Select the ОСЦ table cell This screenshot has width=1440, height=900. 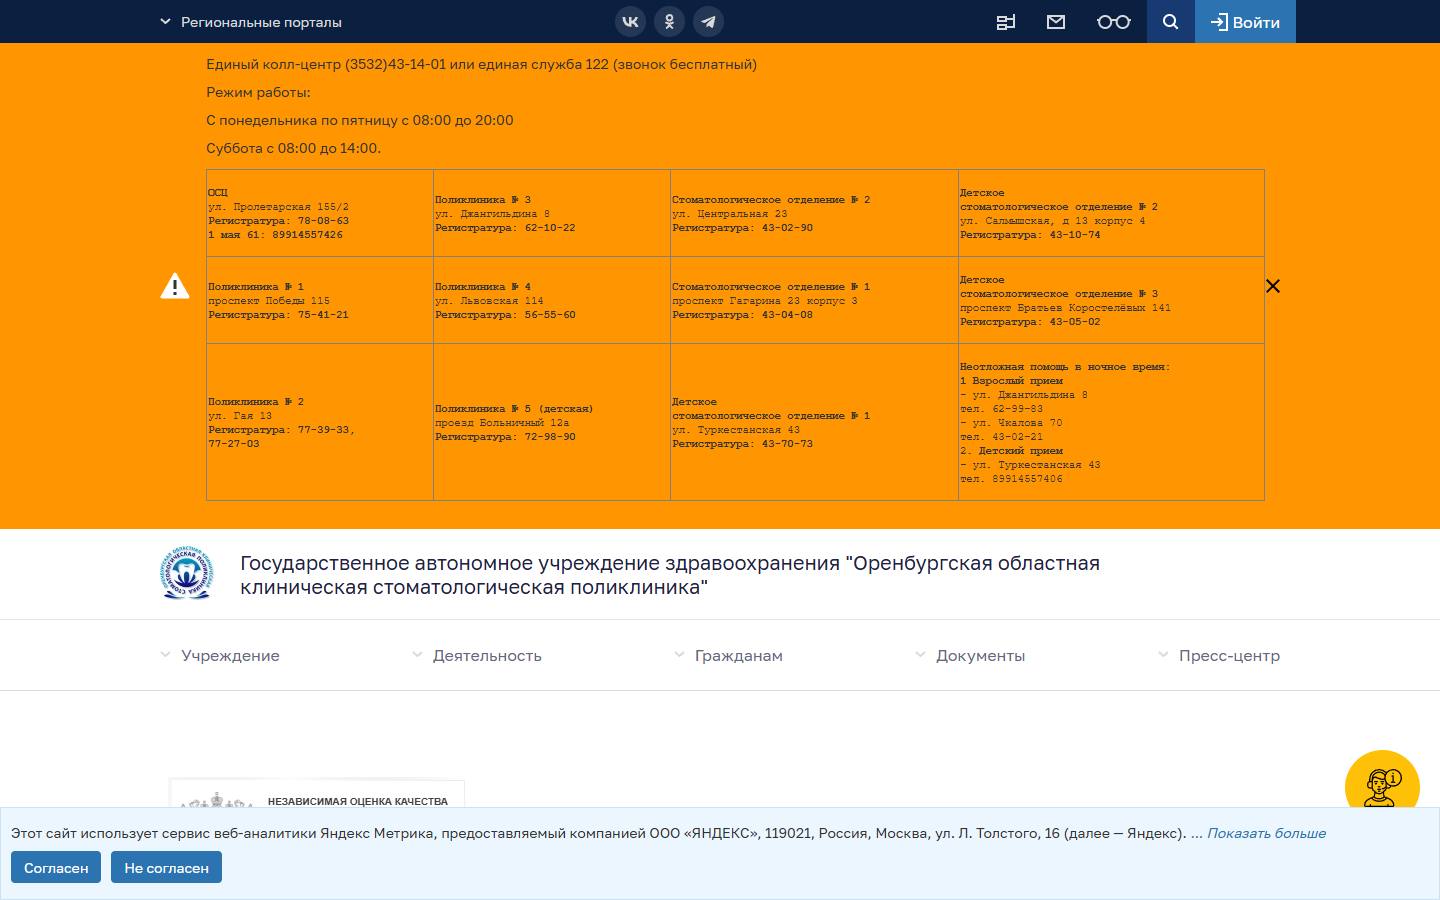point(320,213)
